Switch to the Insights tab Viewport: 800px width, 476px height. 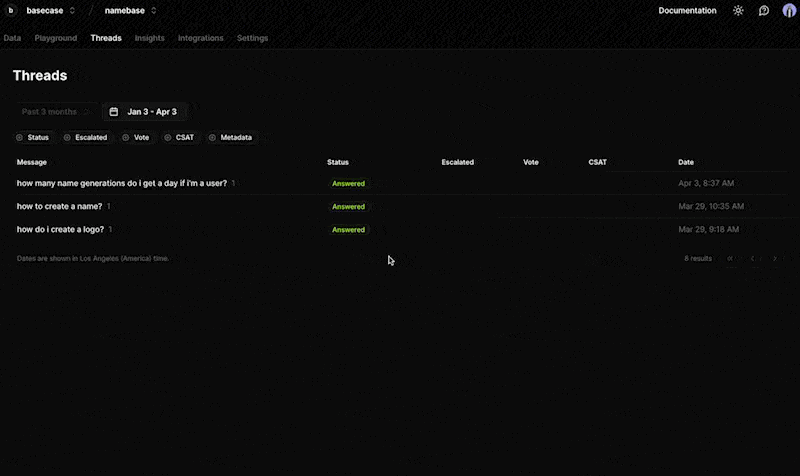coord(149,38)
